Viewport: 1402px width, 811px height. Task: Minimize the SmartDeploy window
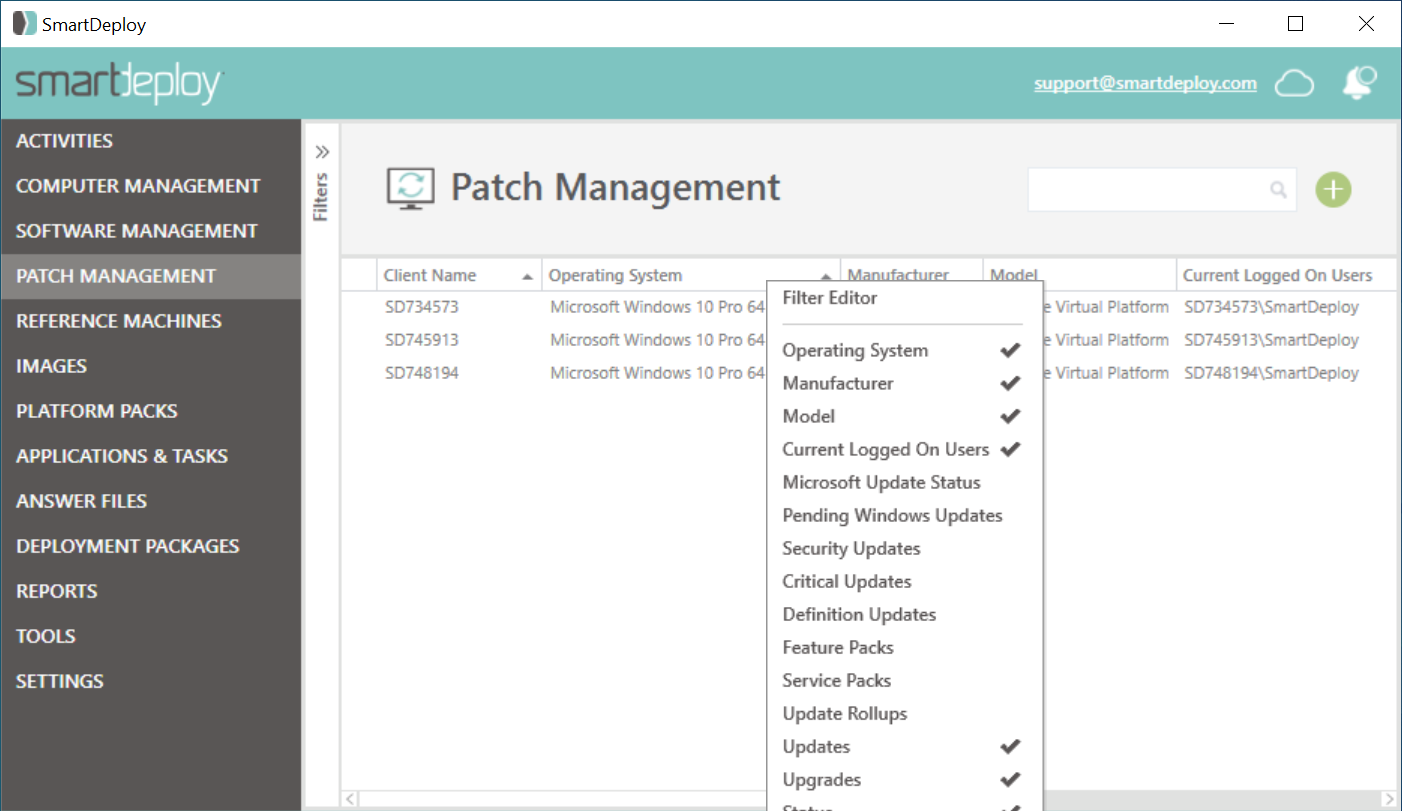1226,24
